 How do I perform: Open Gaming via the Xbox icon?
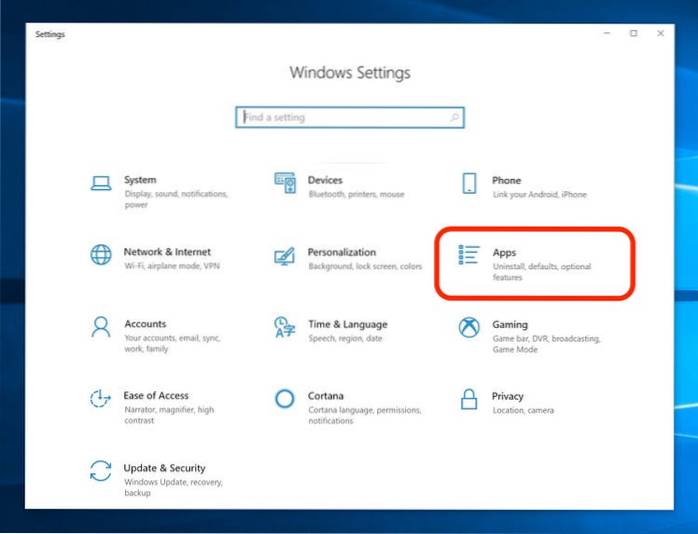pyautogui.click(x=468, y=327)
